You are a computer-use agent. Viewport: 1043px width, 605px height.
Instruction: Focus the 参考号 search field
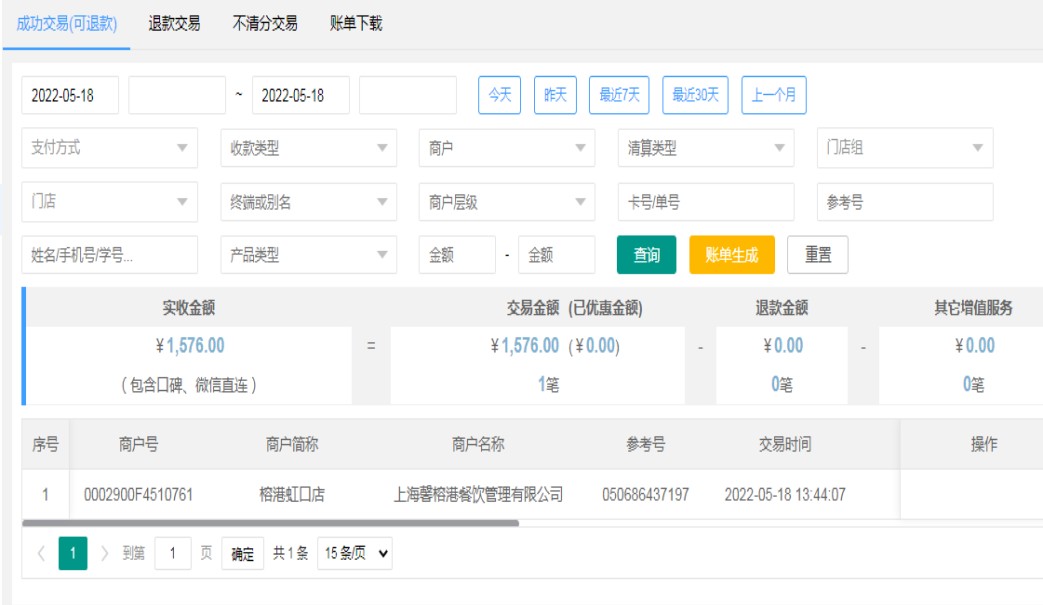(x=904, y=202)
